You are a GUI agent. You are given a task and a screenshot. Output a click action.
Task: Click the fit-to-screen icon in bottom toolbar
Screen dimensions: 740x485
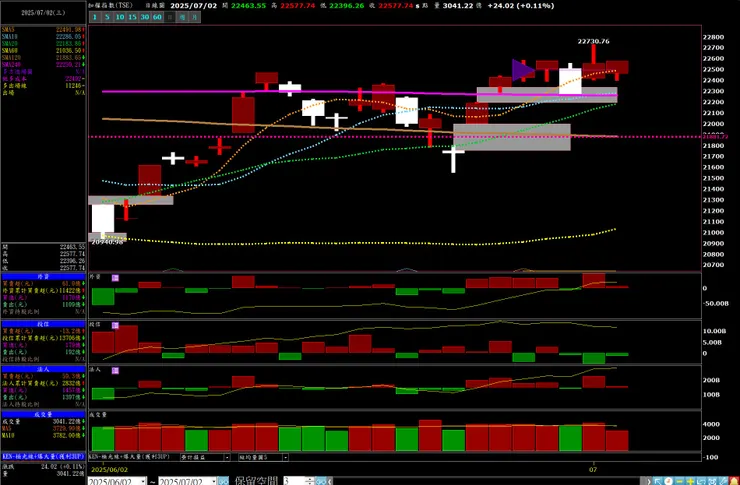[712, 481]
